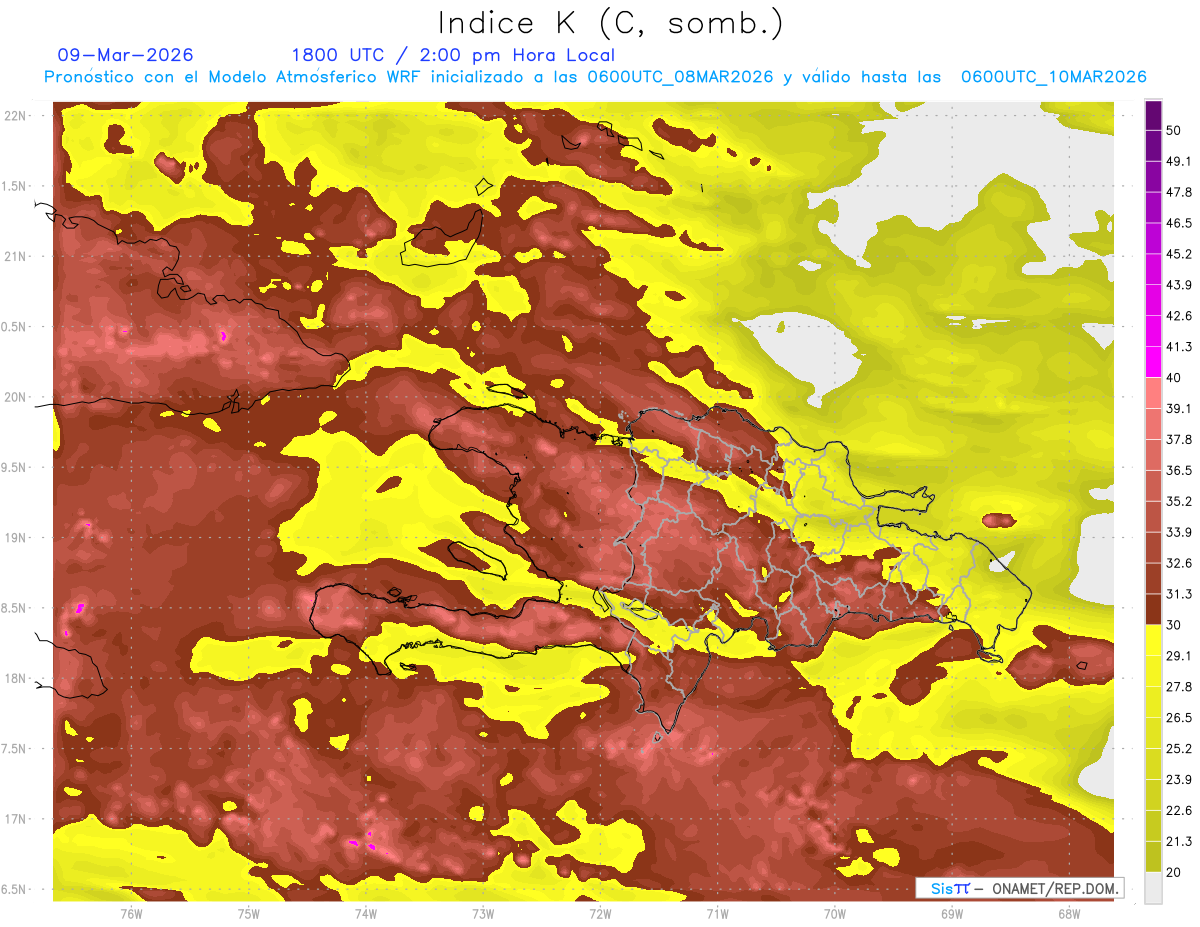Click the colorbar value "41.3"
The width and height of the screenshot is (1200, 927).
(x=1179, y=347)
